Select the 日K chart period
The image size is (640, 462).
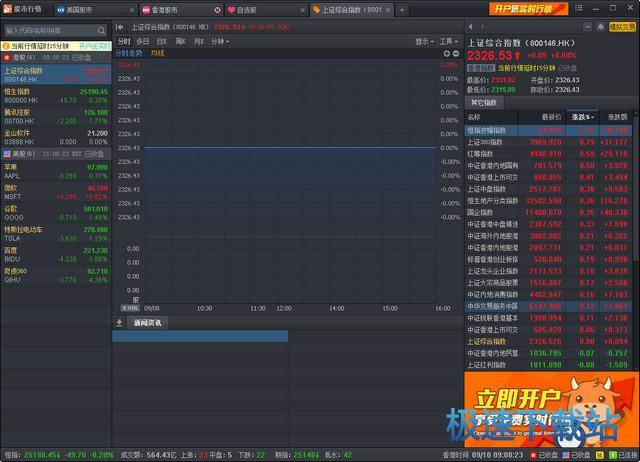[162, 42]
